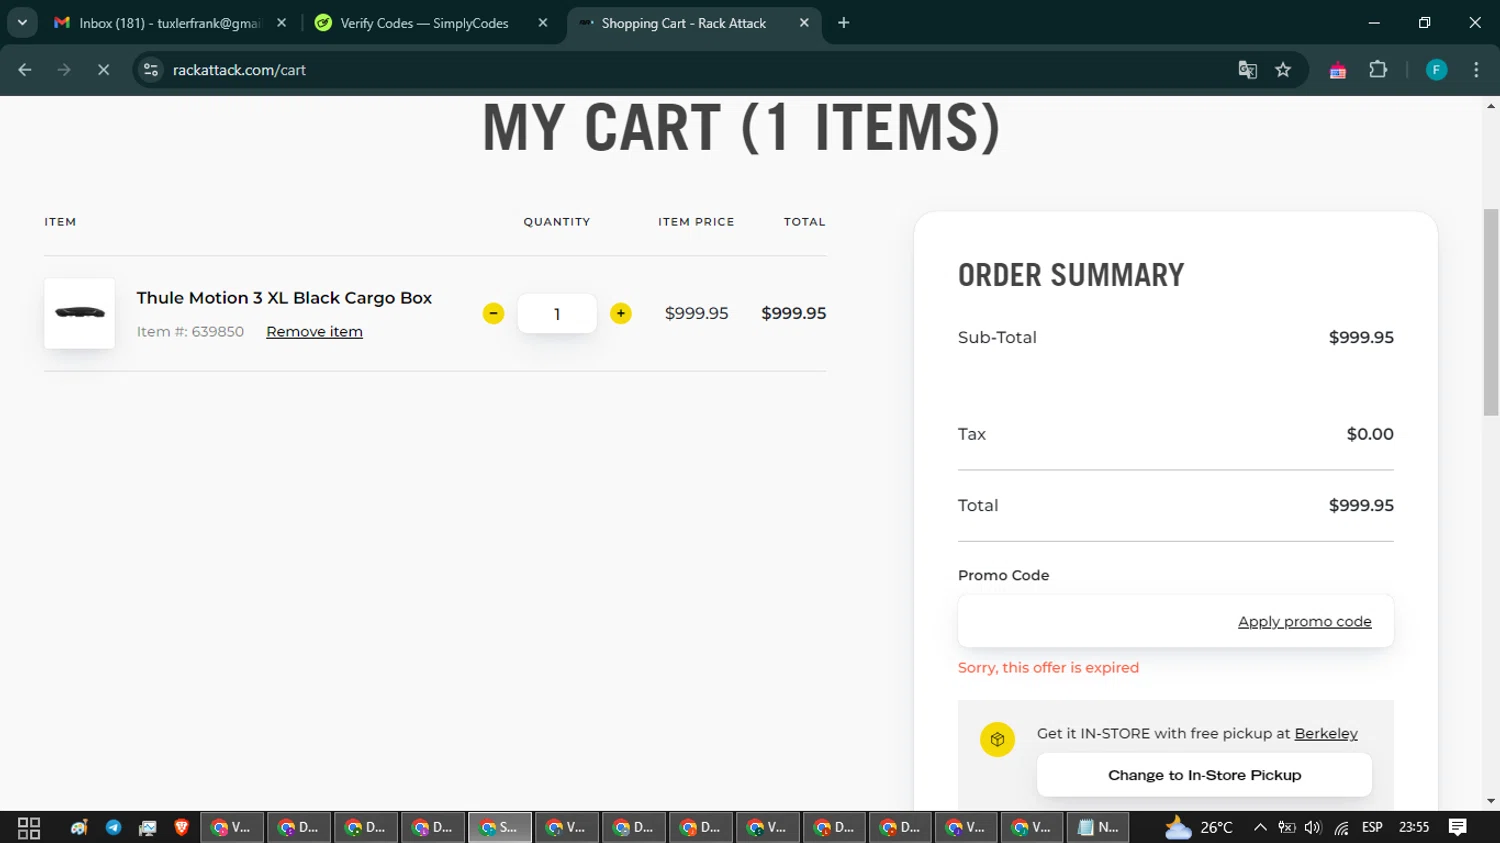
Task: Open Thule Motion 3 XL Black Cargo Box title
Action: coord(284,298)
